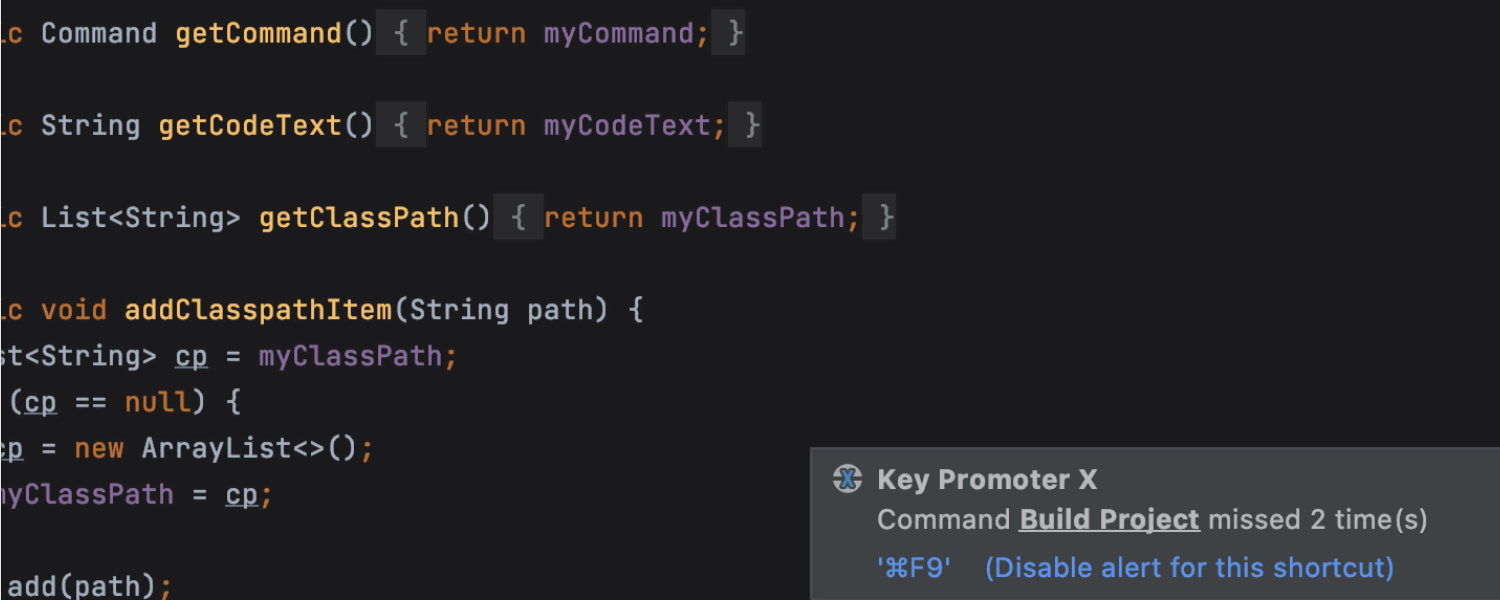The height and width of the screenshot is (600, 1500).
Task: Expand folded closing brace after myCodeText
Action: [745, 125]
